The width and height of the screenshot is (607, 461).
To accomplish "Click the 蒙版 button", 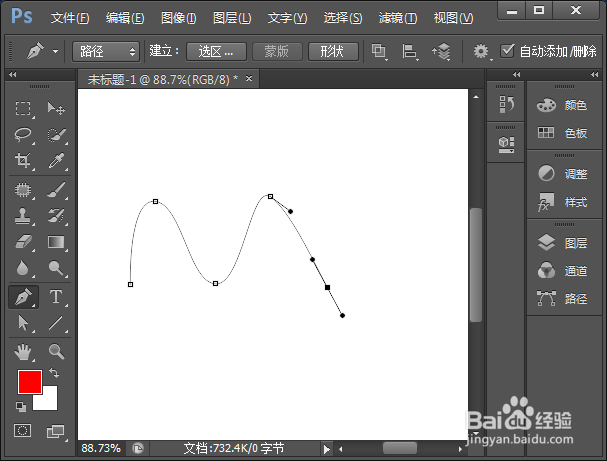I will (277, 51).
